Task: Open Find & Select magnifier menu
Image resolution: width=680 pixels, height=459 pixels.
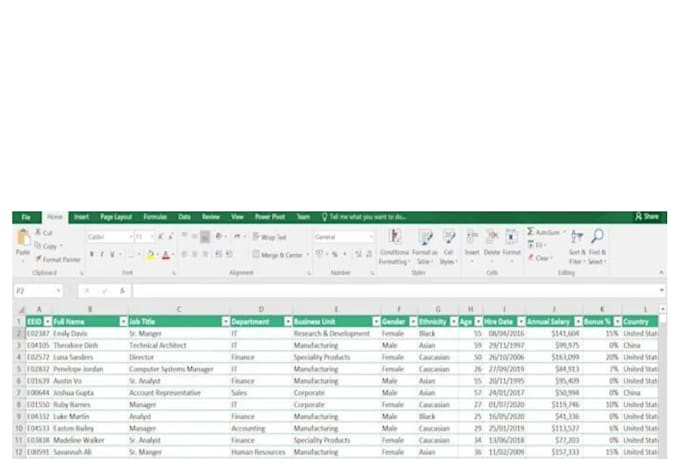Action: tap(597, 246)
